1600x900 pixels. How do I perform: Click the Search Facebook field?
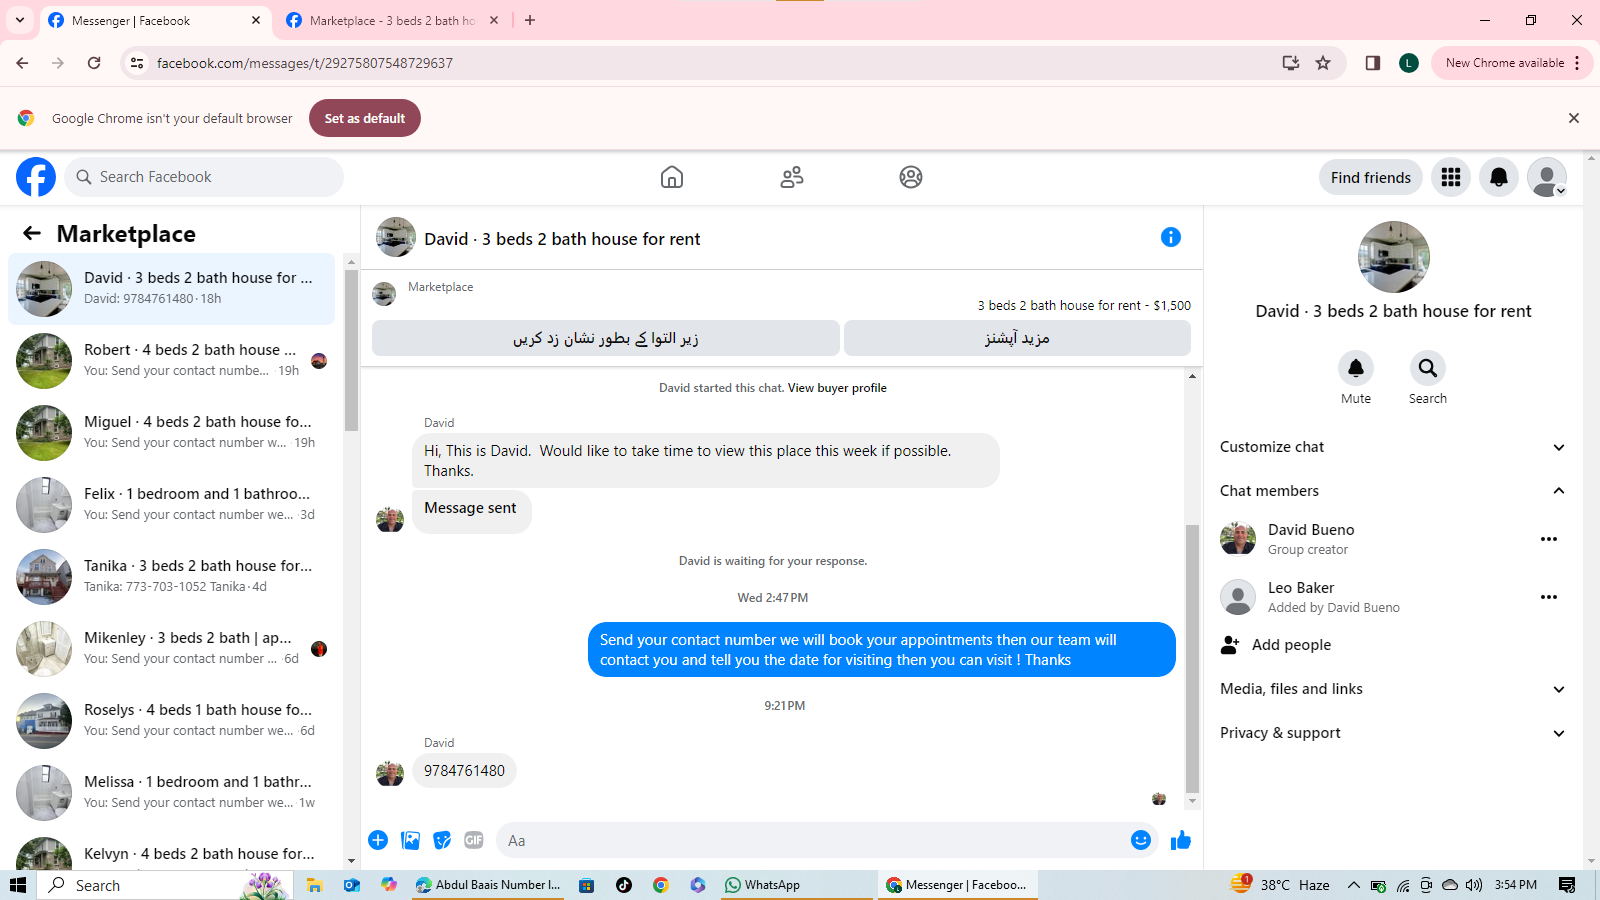pos(205,177)
